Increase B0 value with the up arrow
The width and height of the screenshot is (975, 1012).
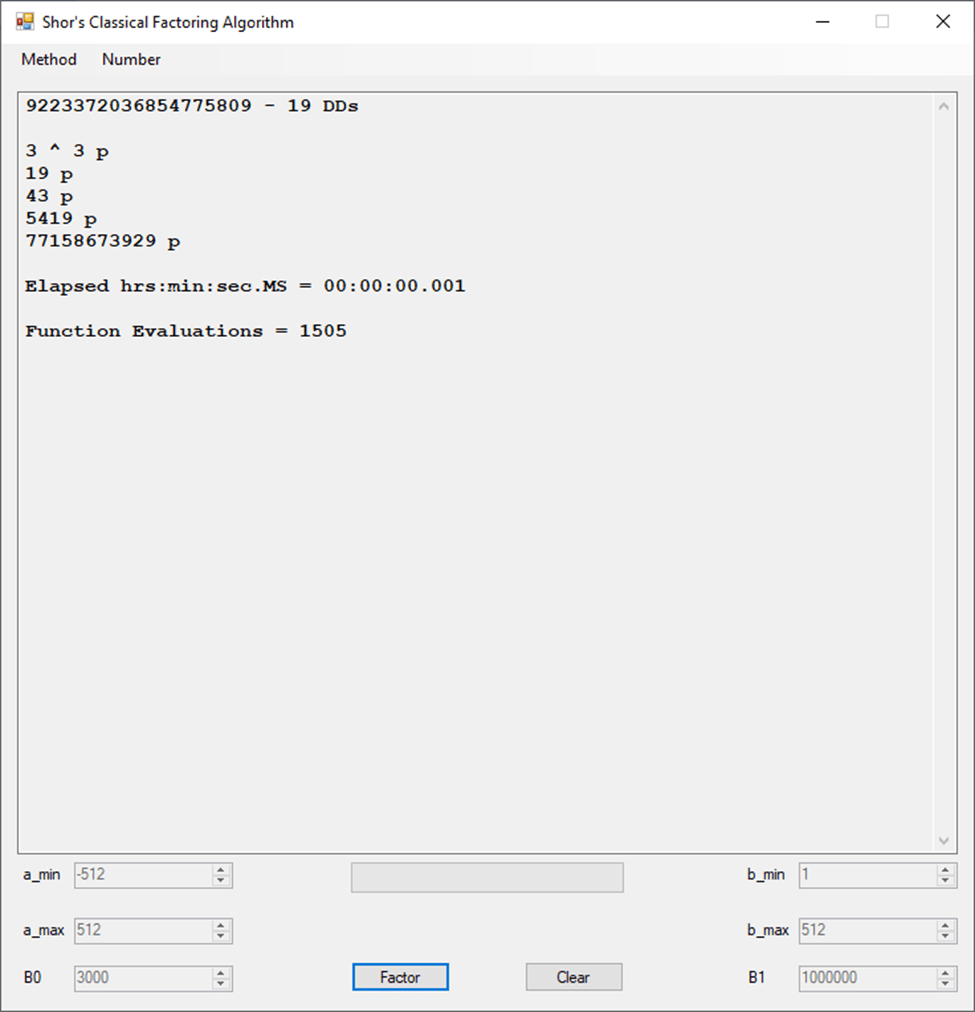click(221, 973)
